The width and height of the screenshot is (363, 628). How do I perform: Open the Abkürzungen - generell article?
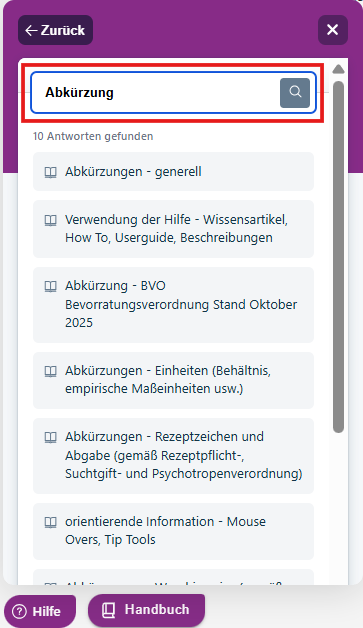pyautogui.click(x=173, y=171)
